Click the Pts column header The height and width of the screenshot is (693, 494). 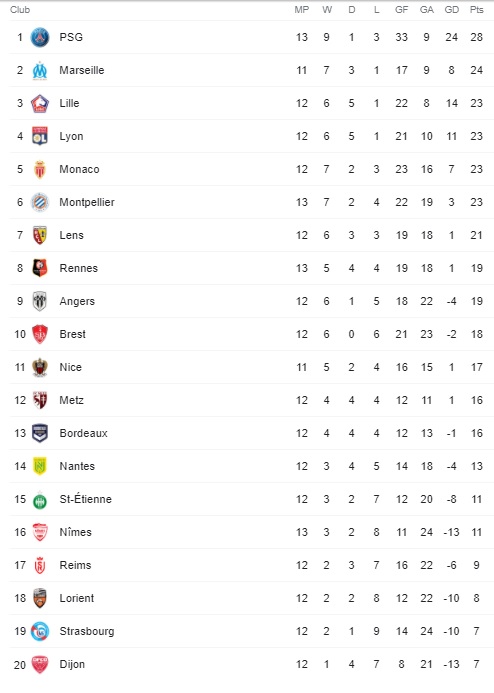coord(476,10)
